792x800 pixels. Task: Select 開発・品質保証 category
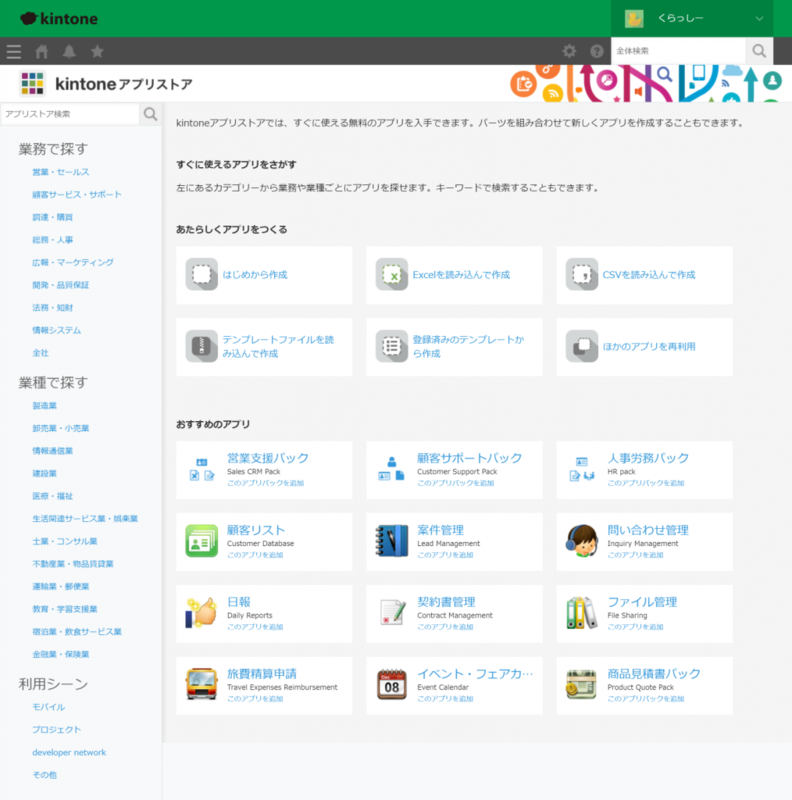point(61,285)
